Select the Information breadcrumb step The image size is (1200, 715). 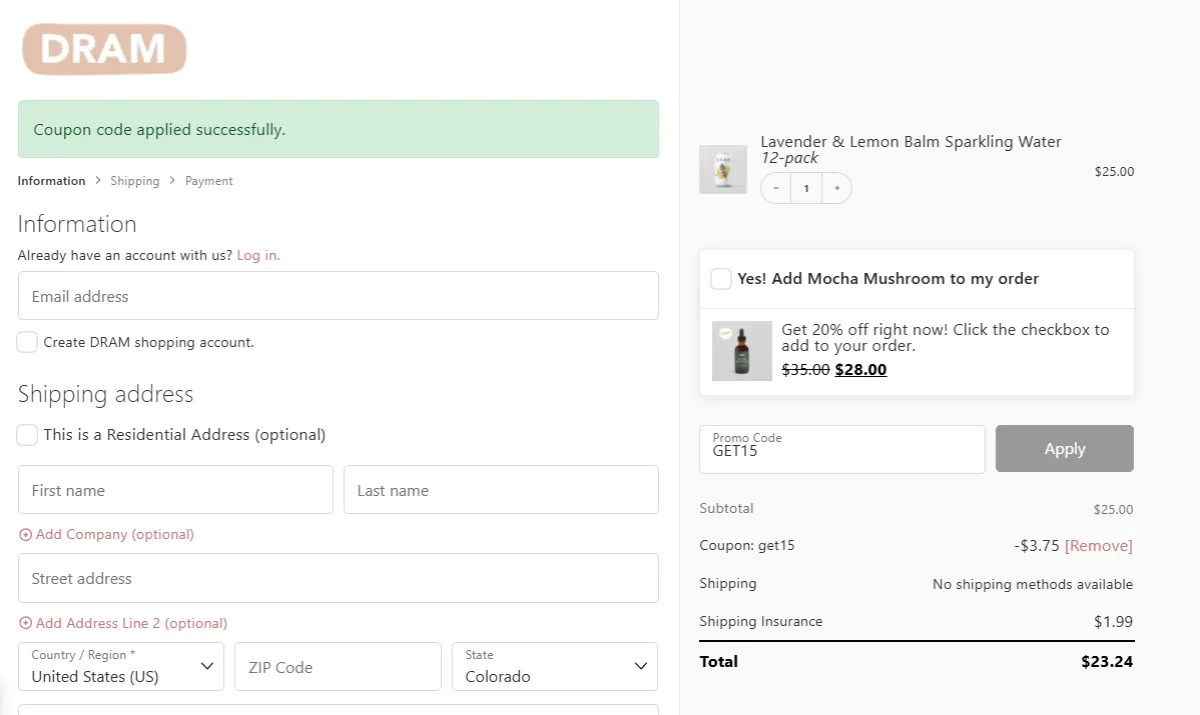click(51, 181)
